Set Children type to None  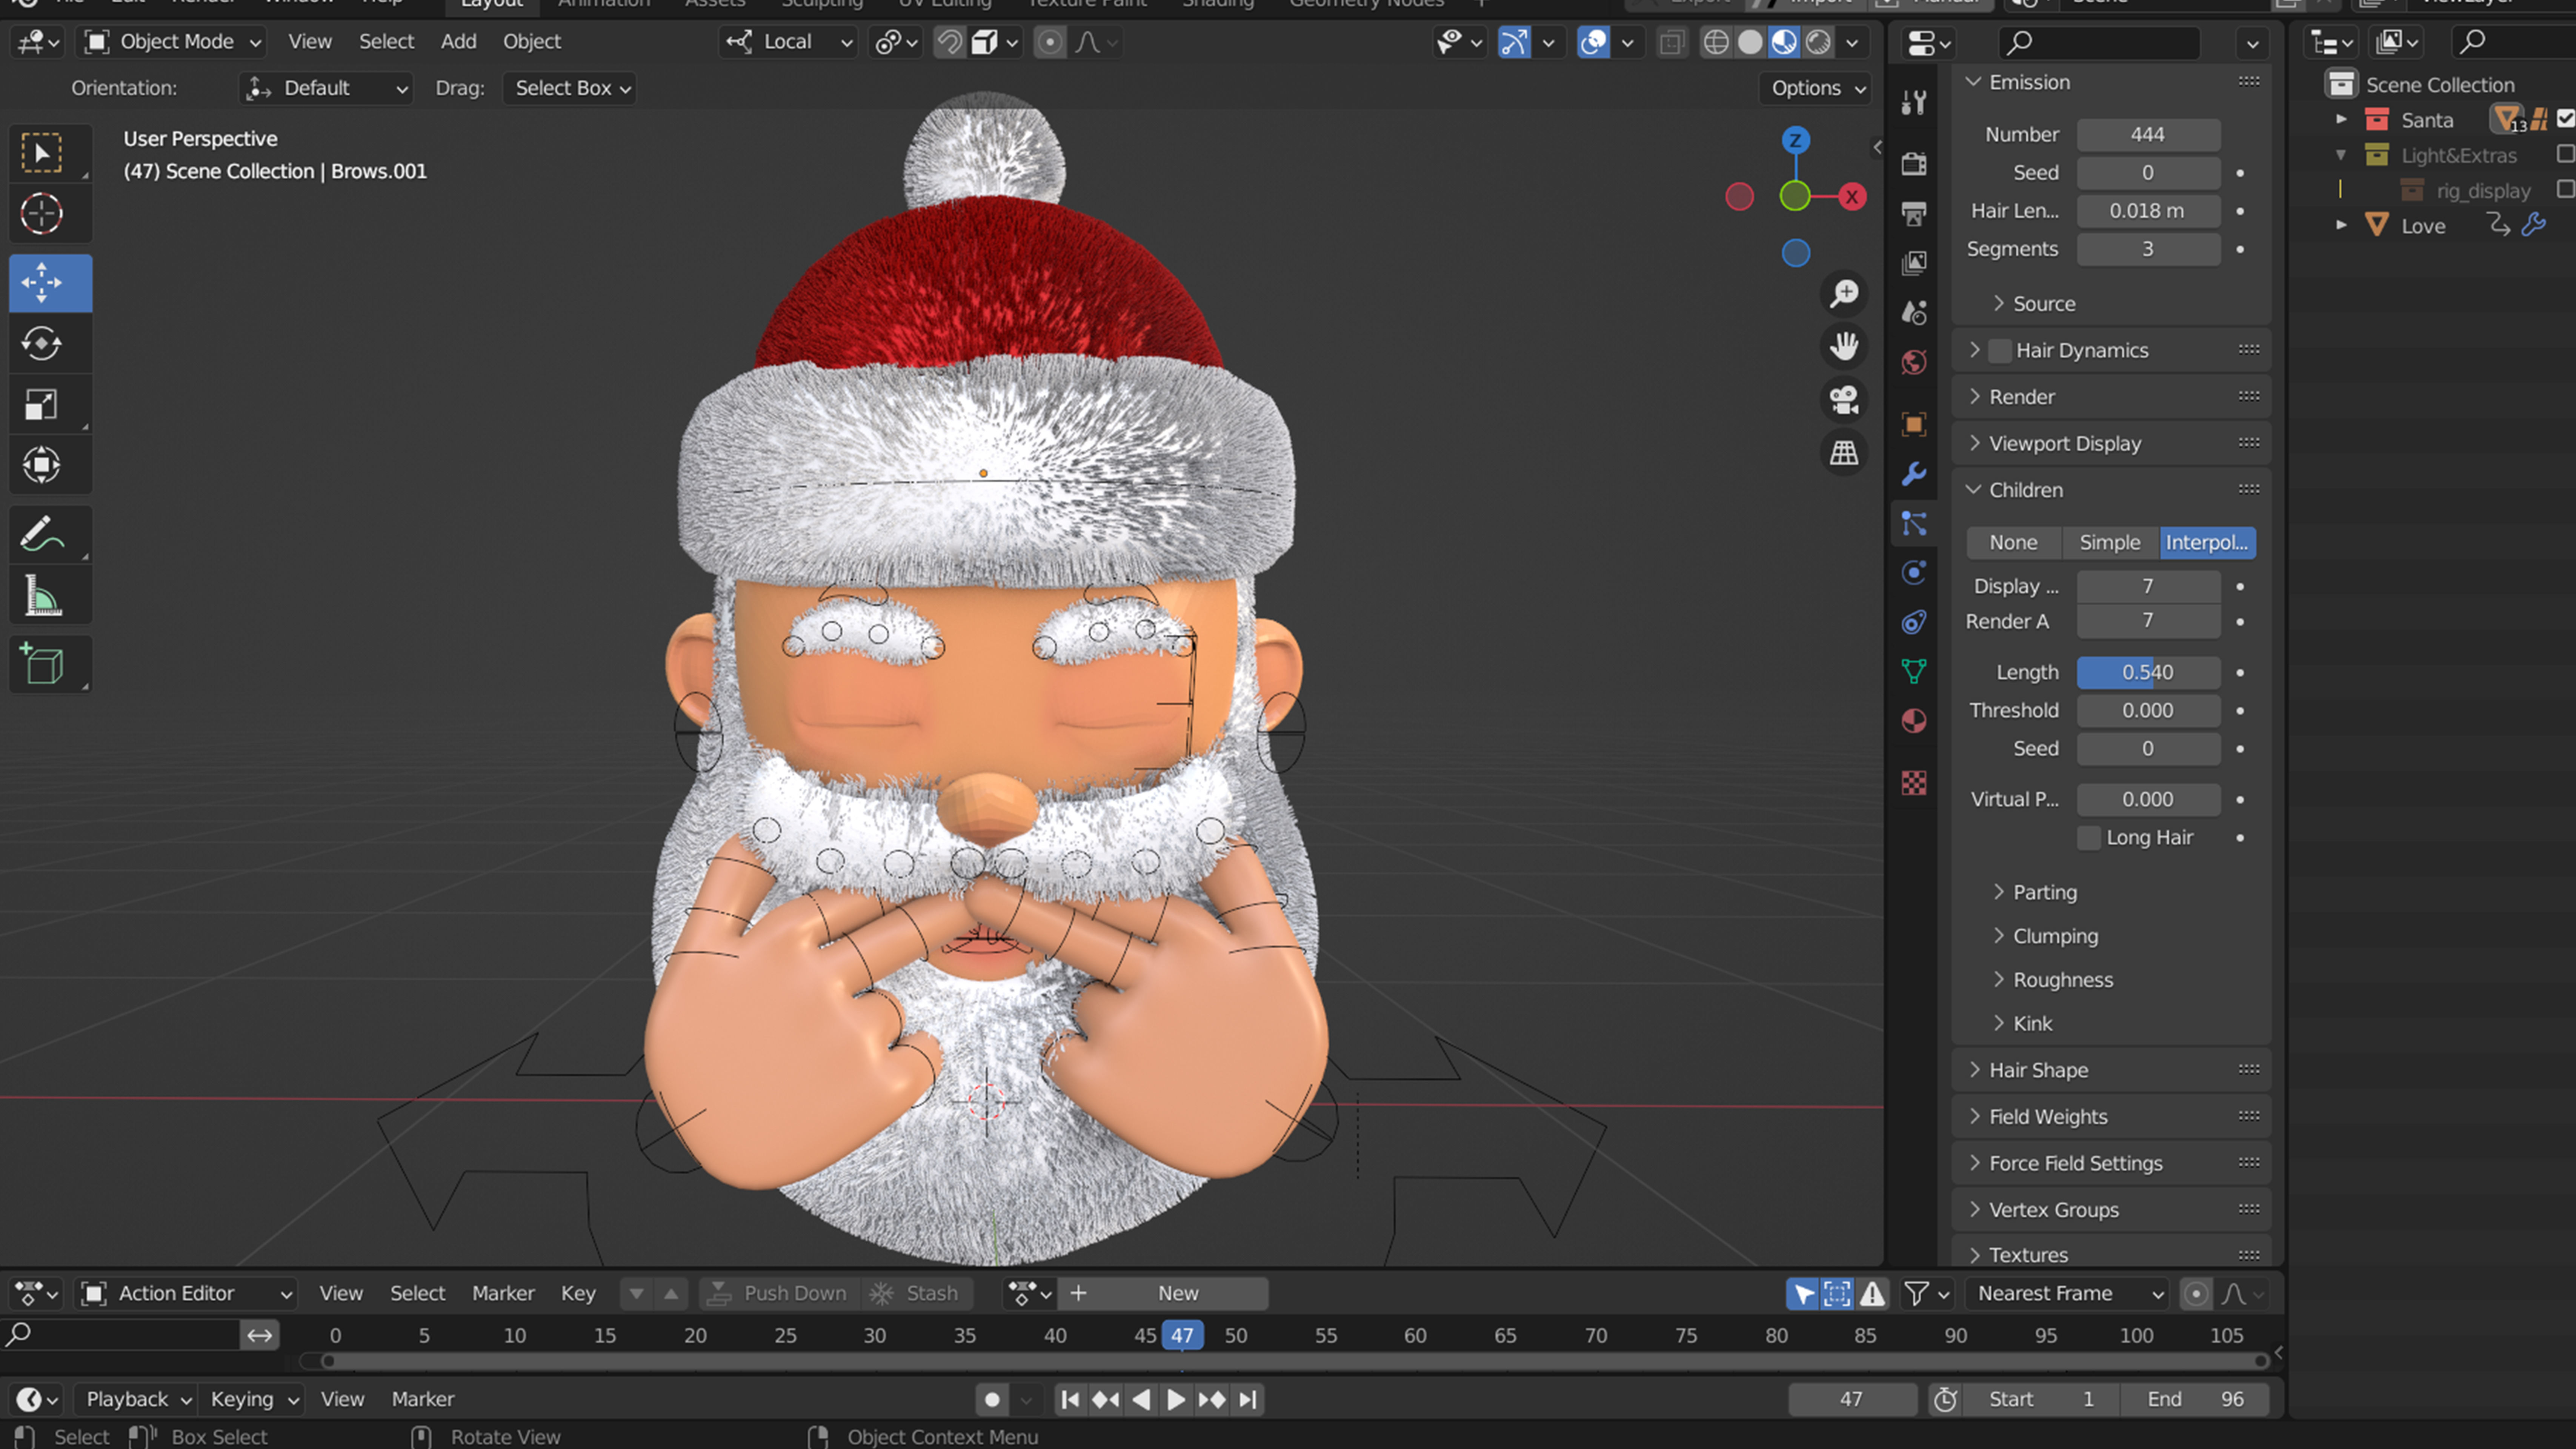click(2013, 543)
